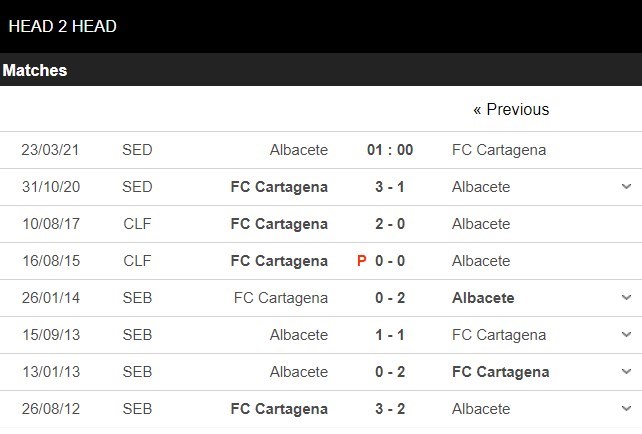The image size is (642, 434).
Task: Click the SEB league label on 15/09/13
Action: click(137, 335)
